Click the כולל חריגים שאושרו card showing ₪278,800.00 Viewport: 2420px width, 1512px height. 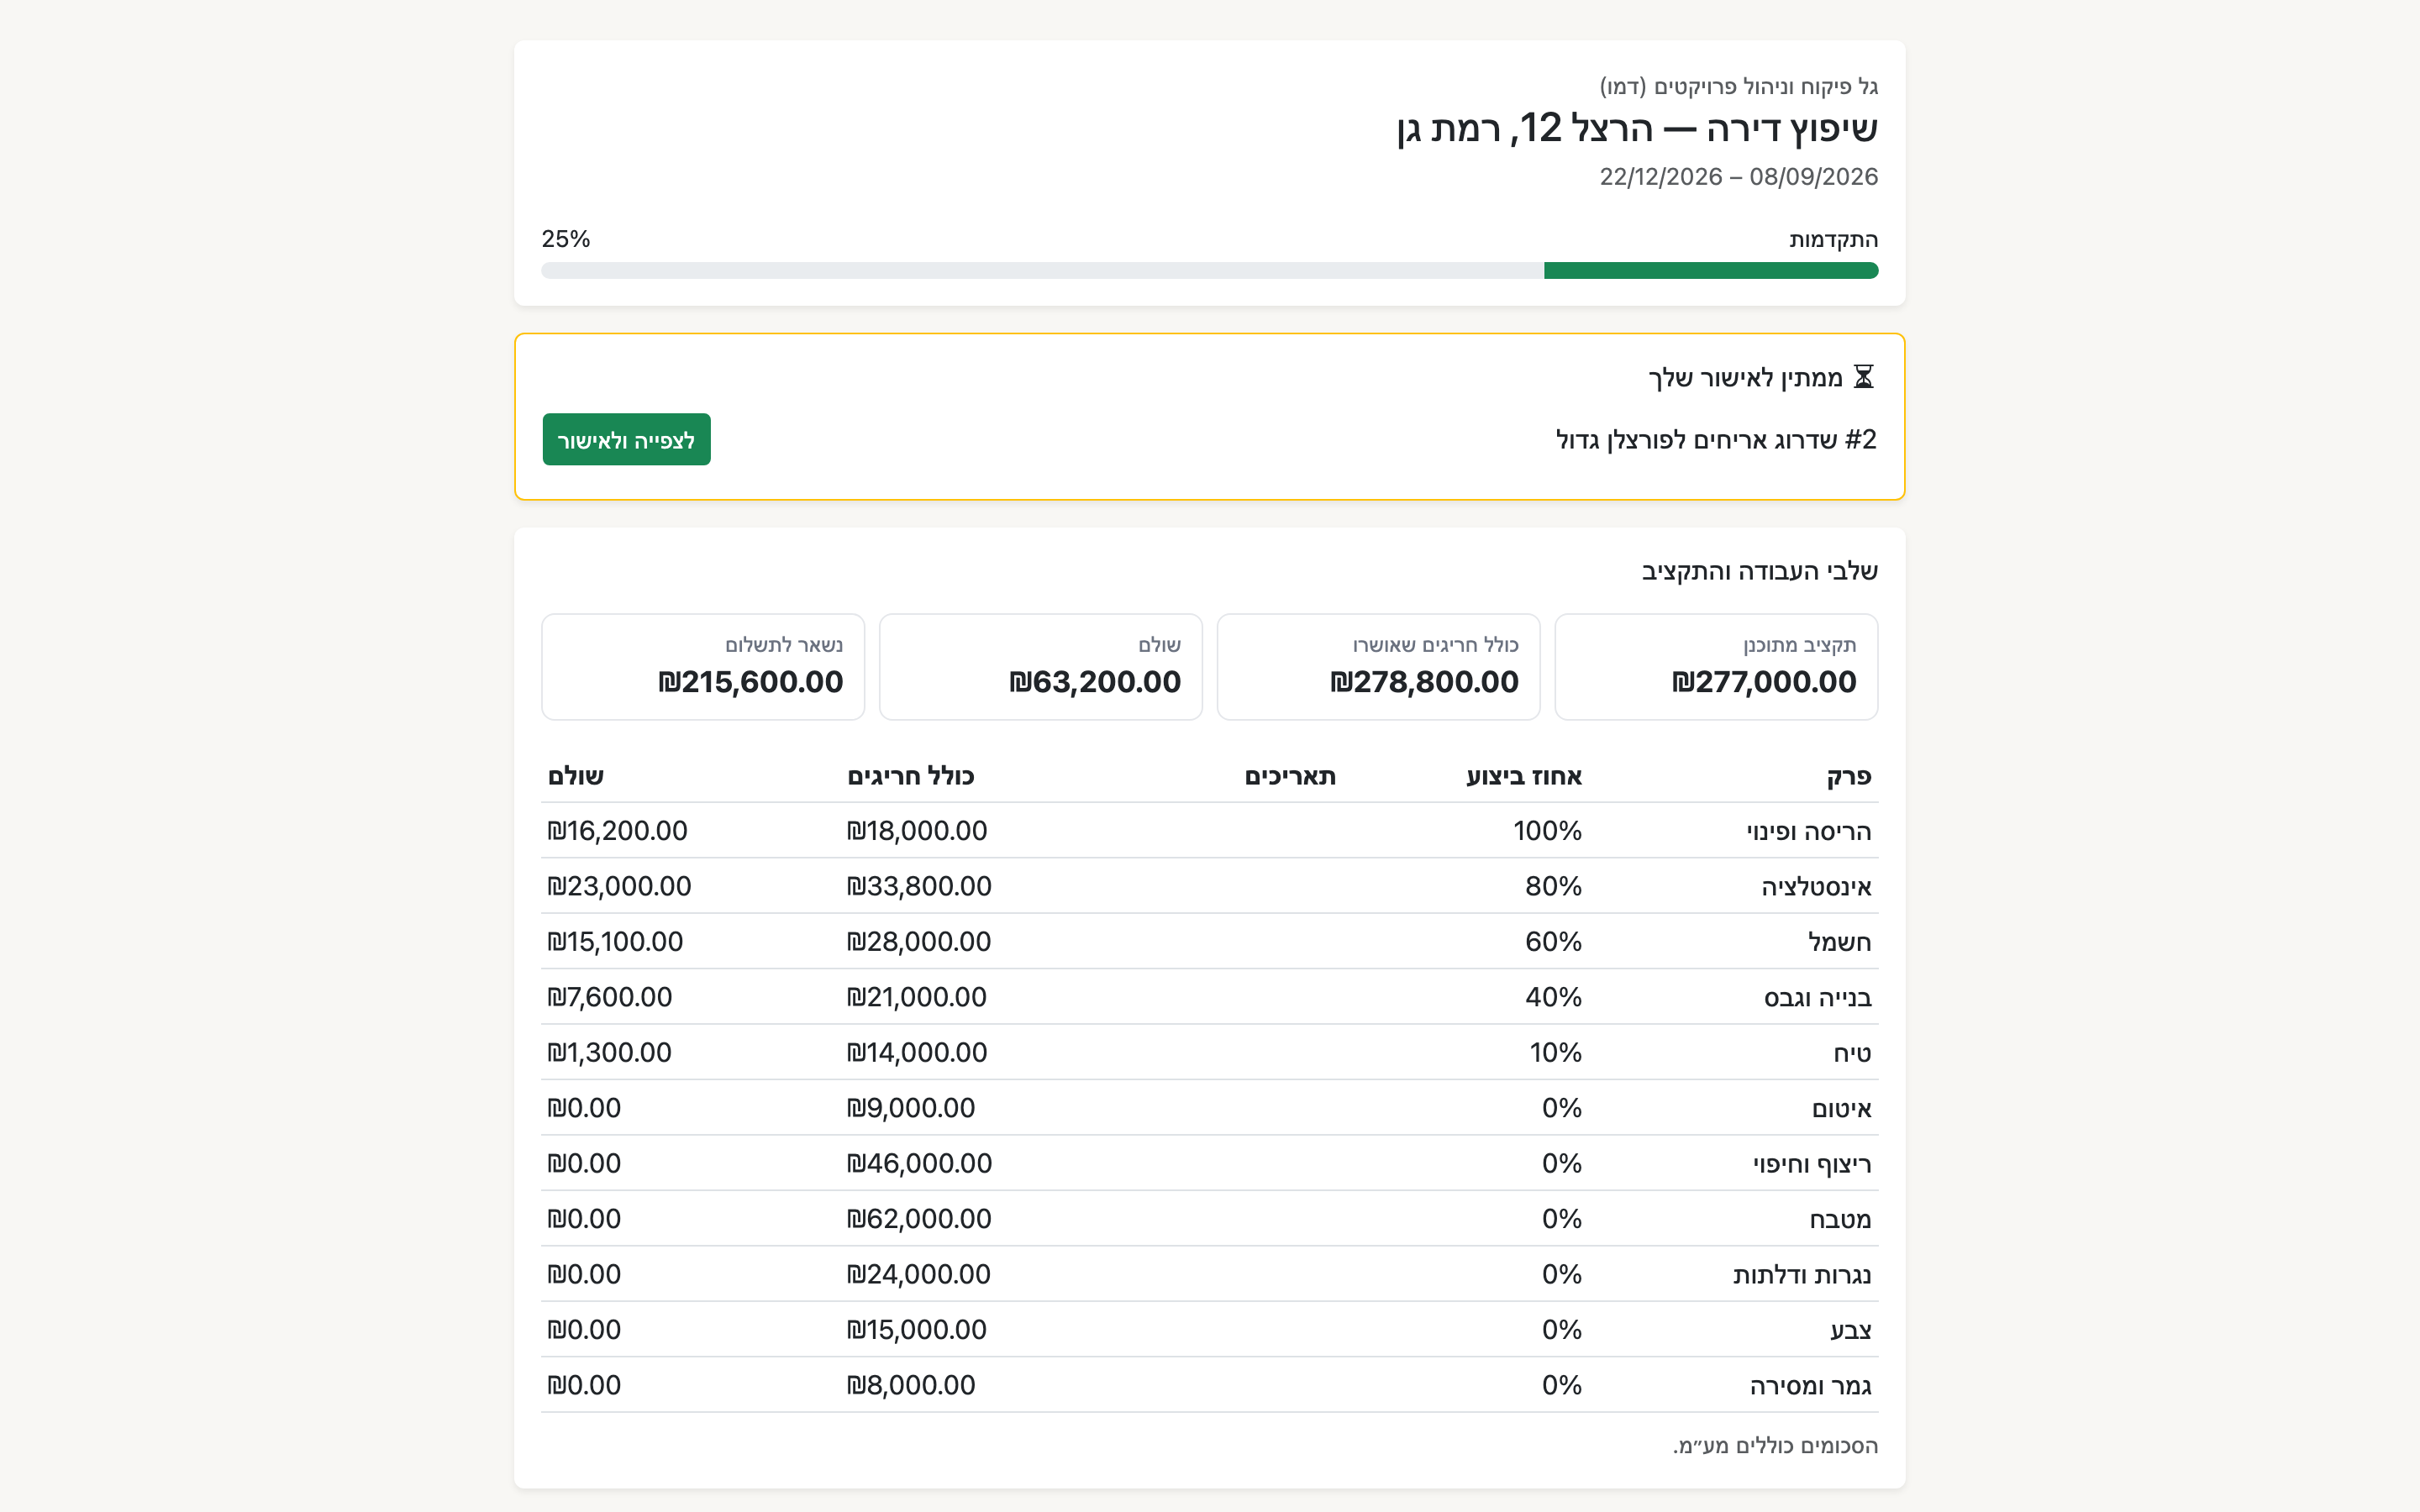tap(1378, 667)
